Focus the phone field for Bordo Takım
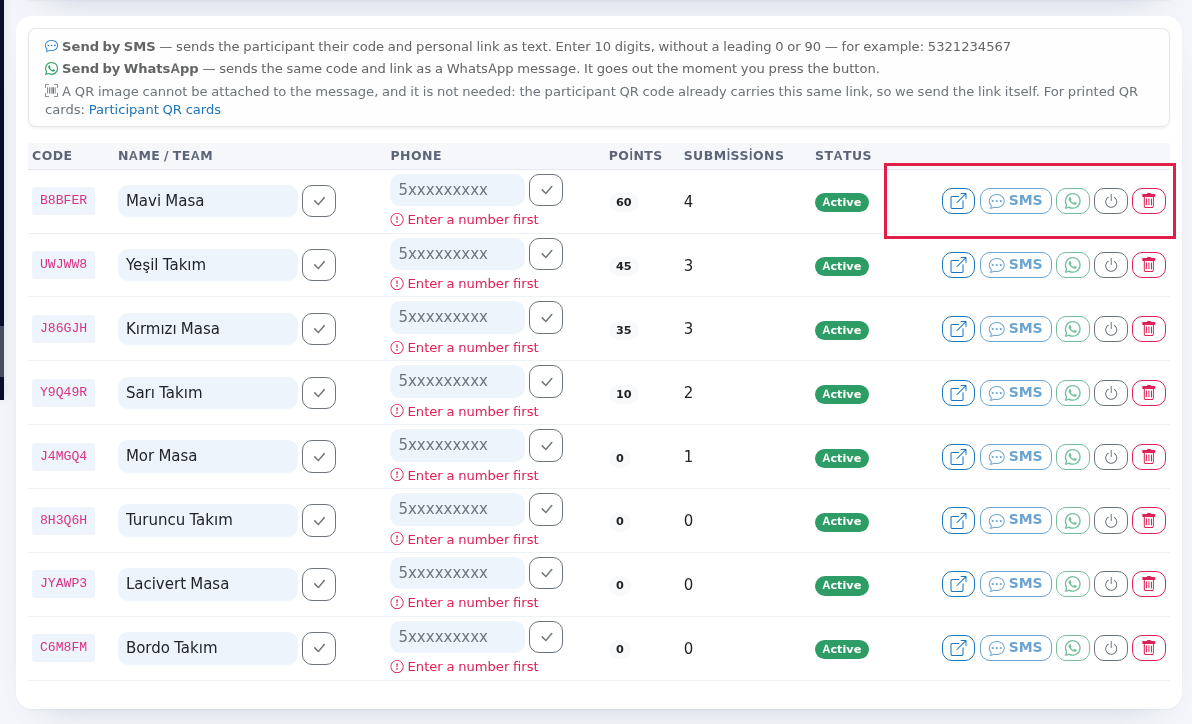 point(457,637)
